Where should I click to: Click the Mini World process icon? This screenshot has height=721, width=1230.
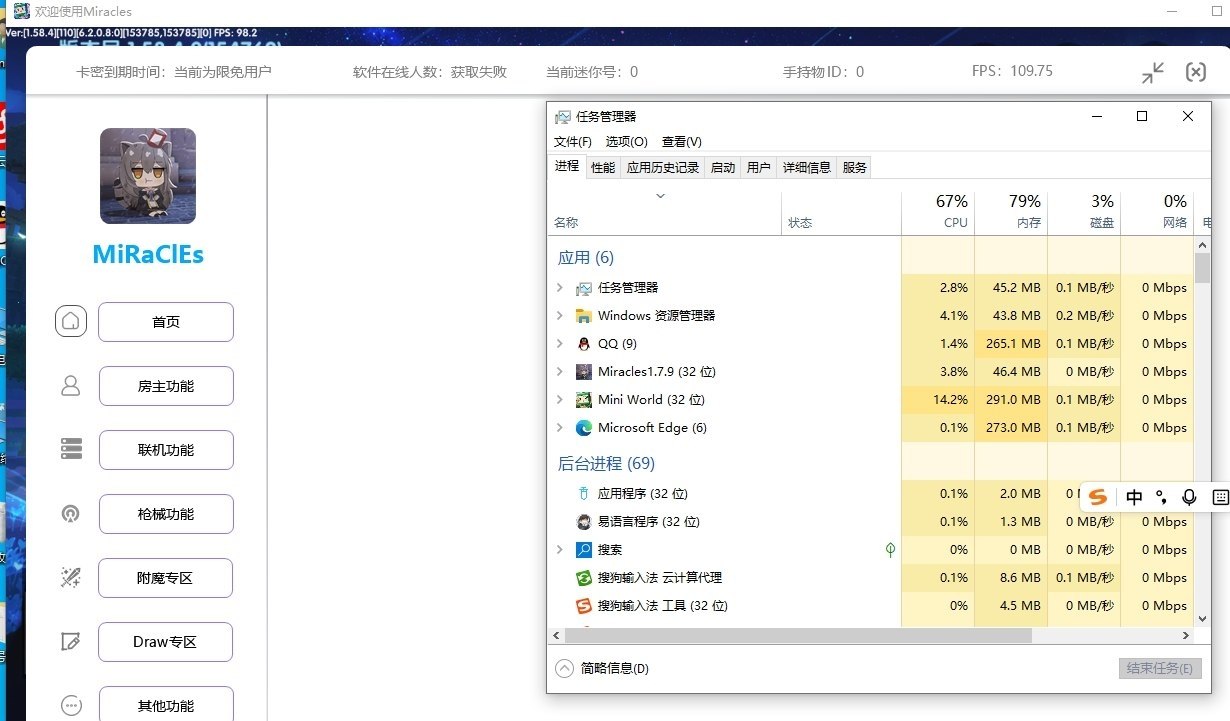pyautogui.click(x=584, y=400)
